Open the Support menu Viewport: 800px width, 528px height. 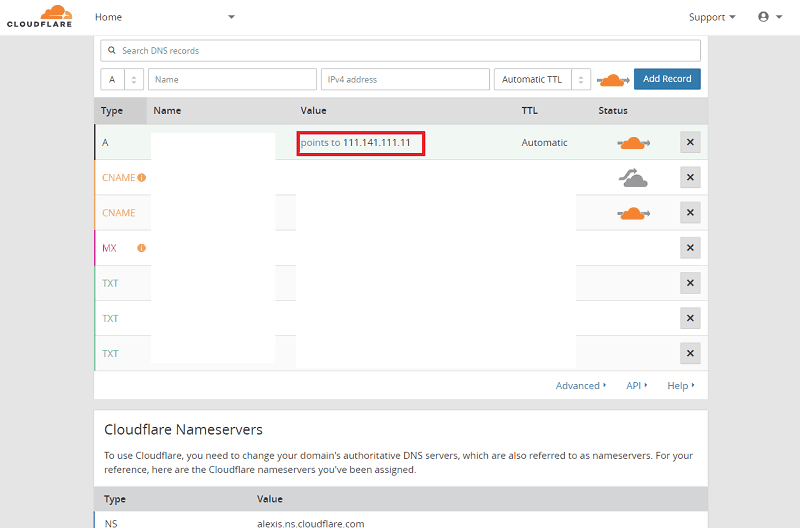click(x=712, y=17)
